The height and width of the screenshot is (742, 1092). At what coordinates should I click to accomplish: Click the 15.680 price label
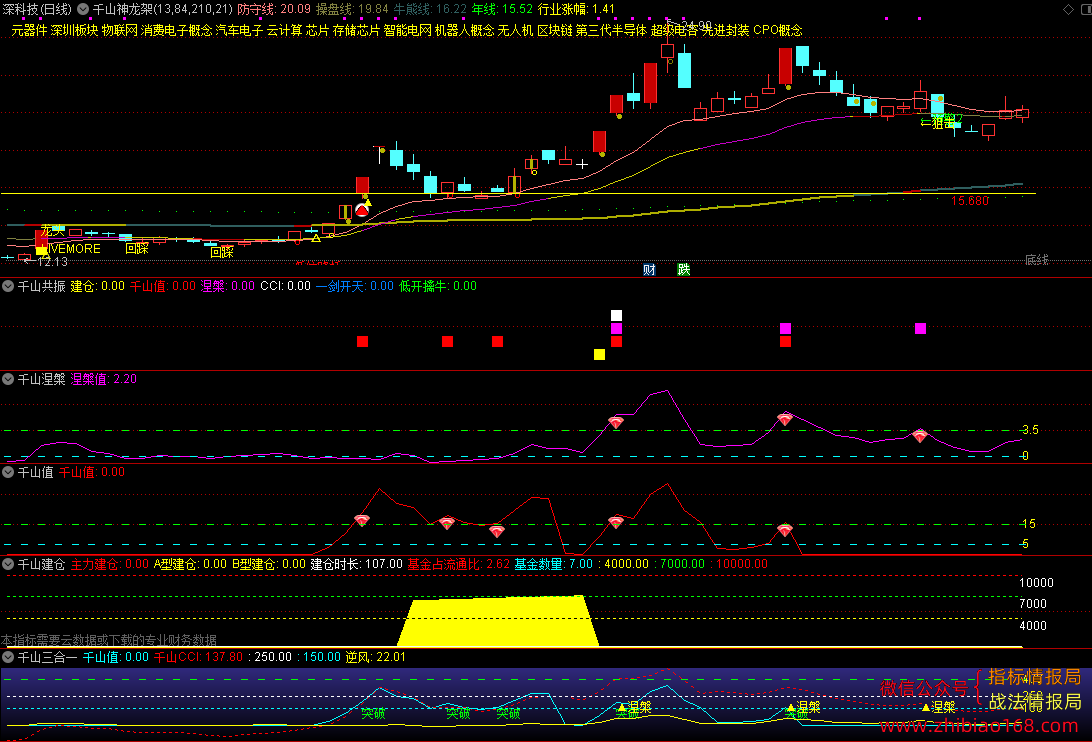click(970, 201)
